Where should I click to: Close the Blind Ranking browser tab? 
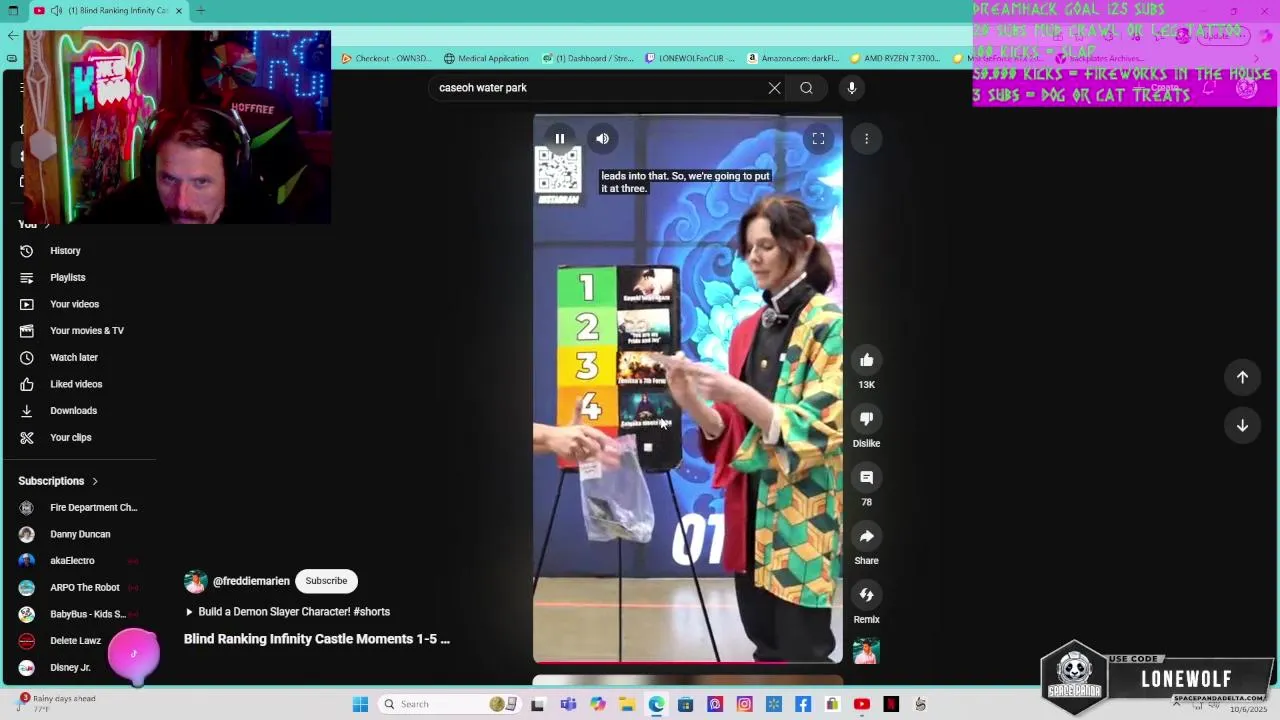(179, 11)
